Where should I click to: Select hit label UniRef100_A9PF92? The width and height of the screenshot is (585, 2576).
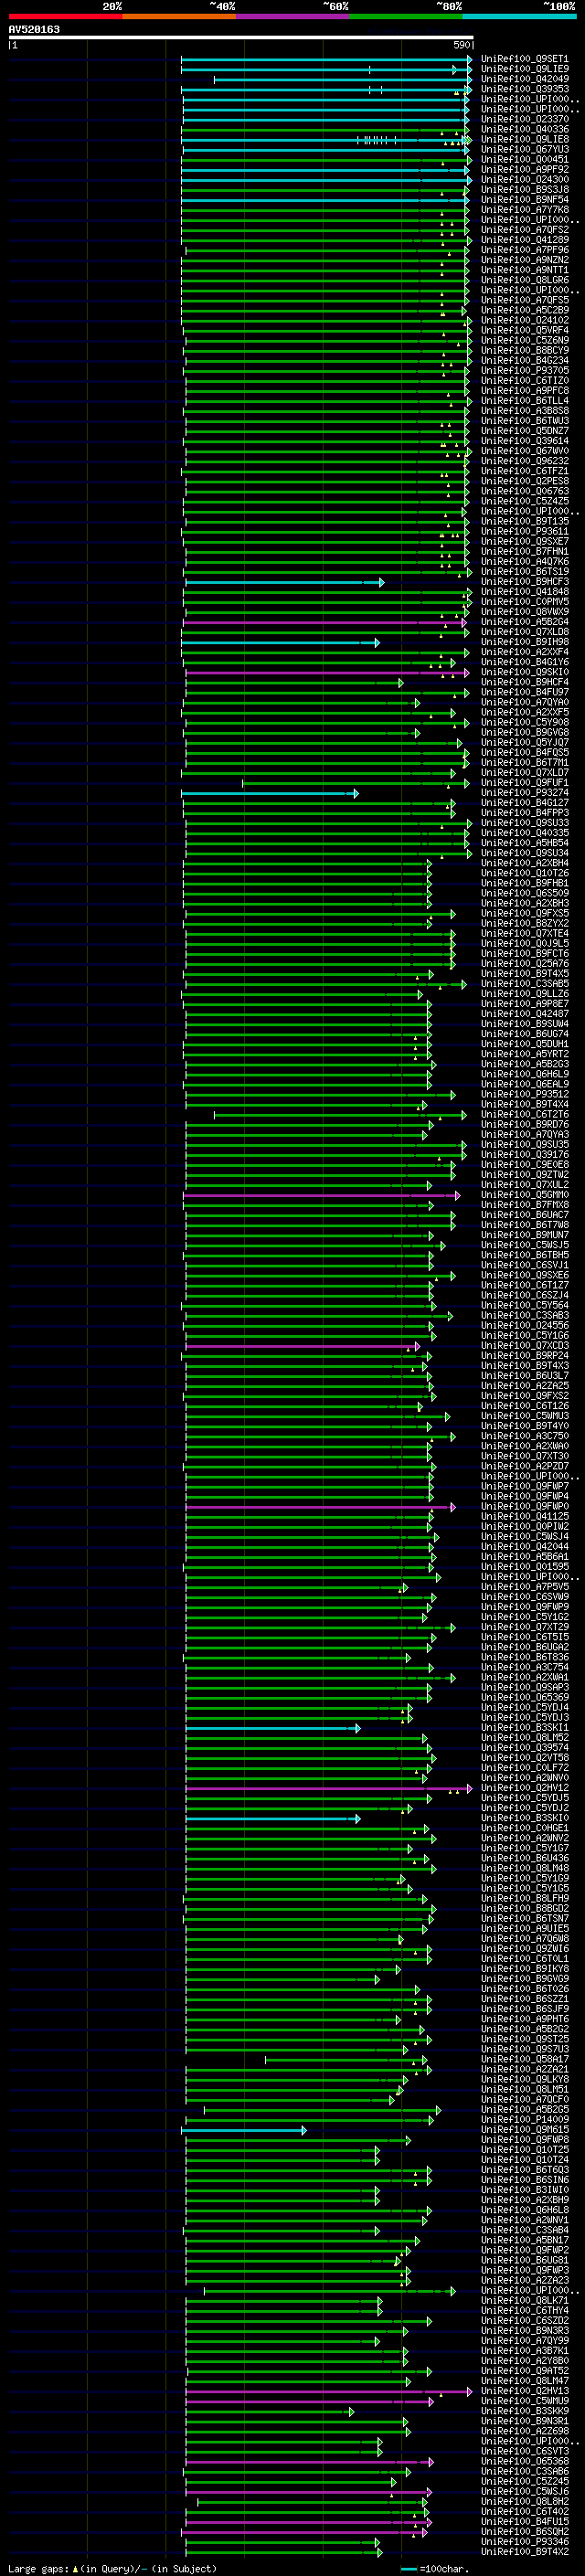point(524,169)
